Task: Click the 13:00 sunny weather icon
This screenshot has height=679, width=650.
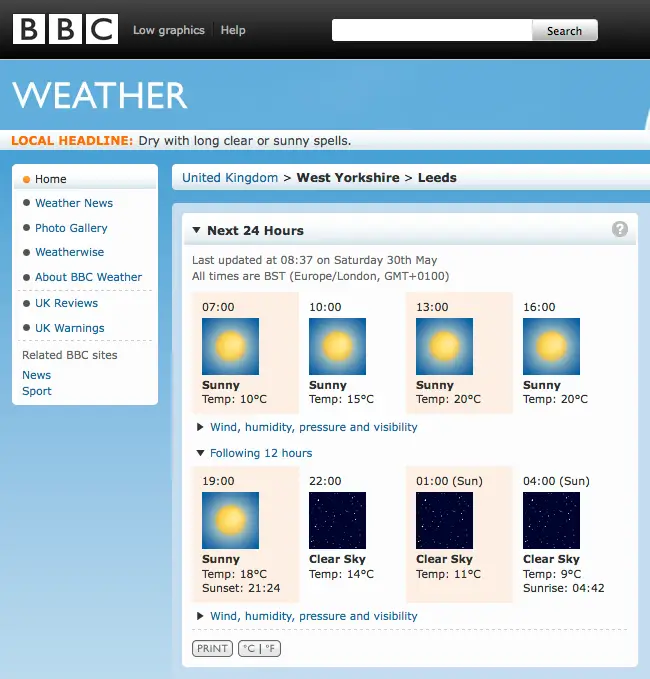Action: pyautogui.click(x=444, y=347)
